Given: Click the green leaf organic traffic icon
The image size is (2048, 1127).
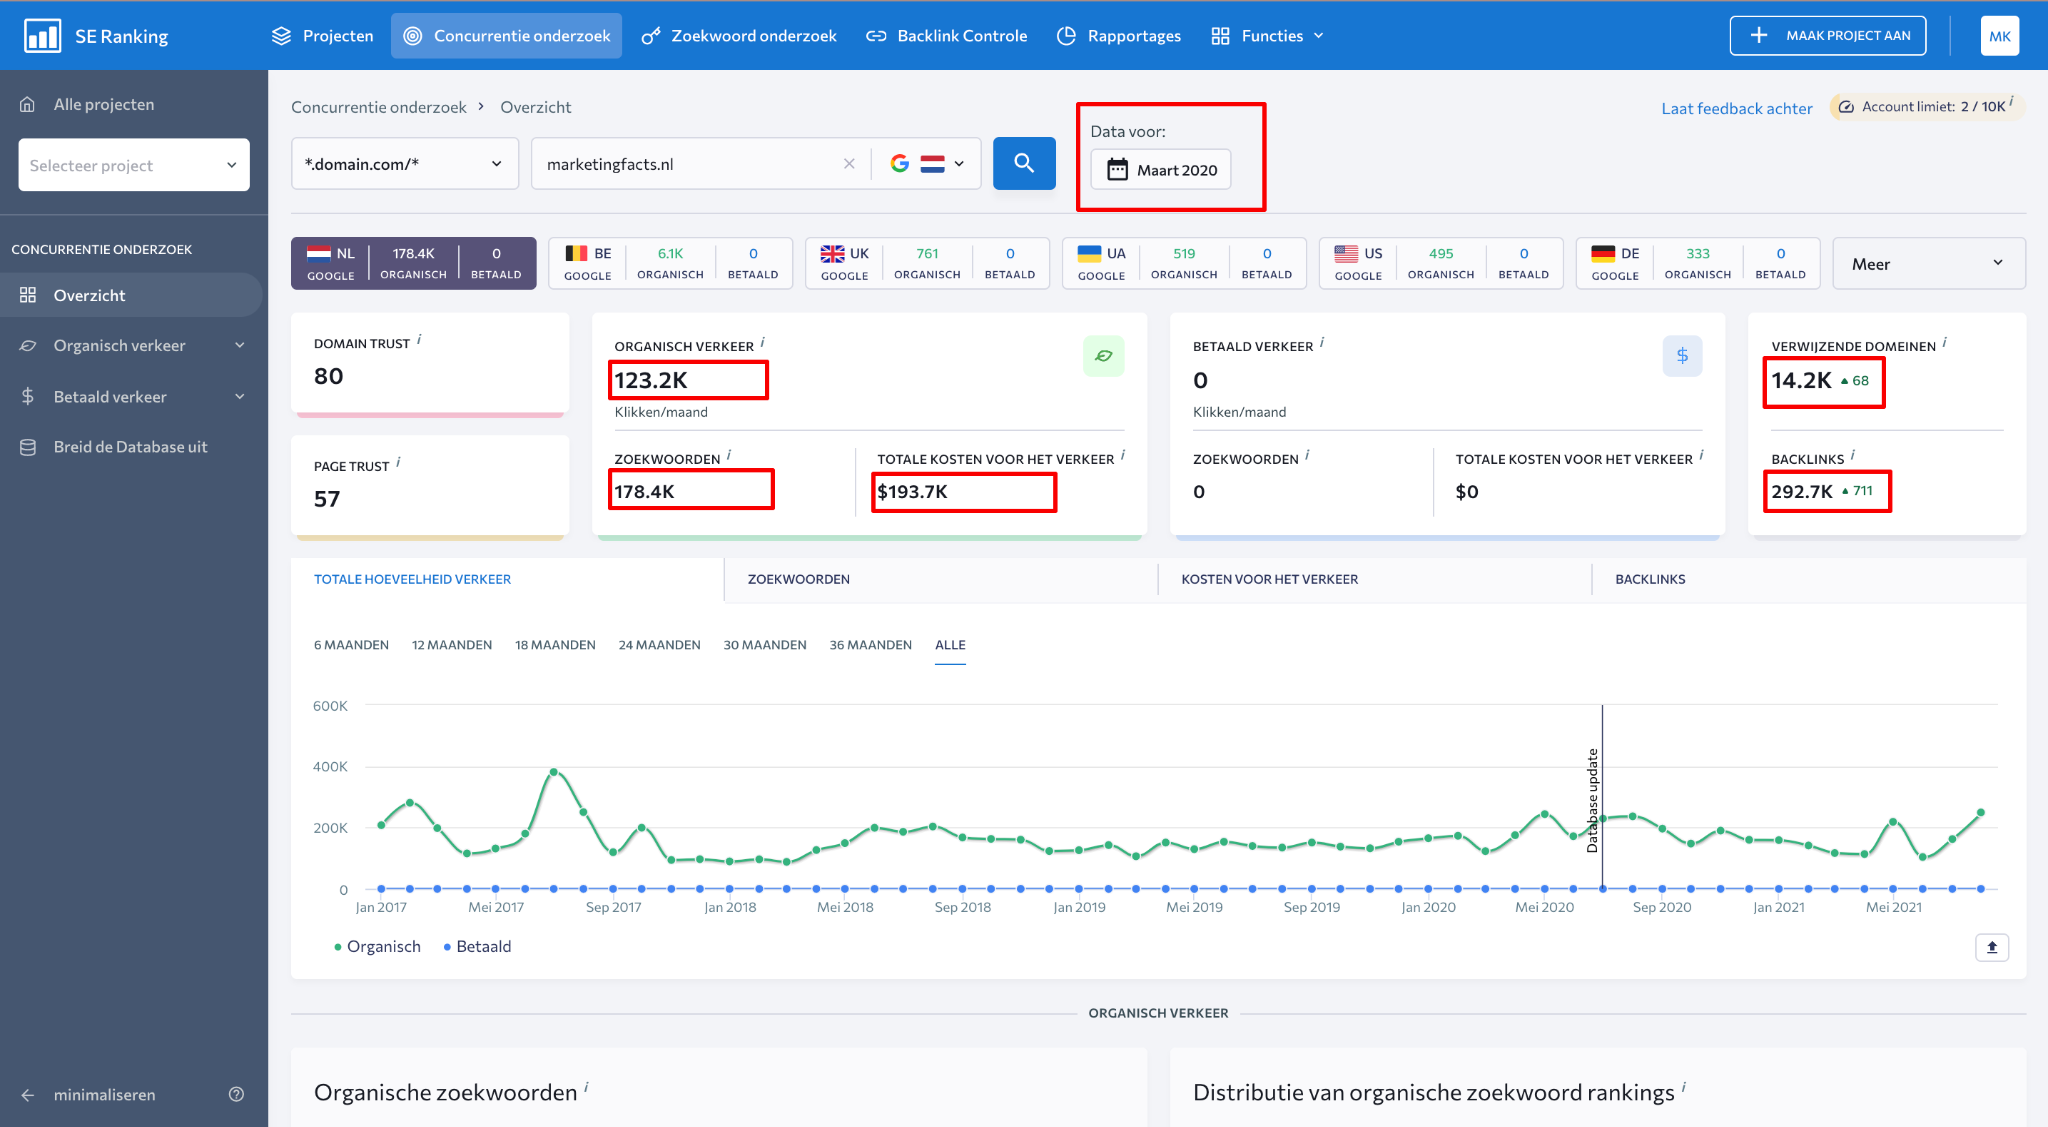Looking at the screenshot, I should (1103, 356).
